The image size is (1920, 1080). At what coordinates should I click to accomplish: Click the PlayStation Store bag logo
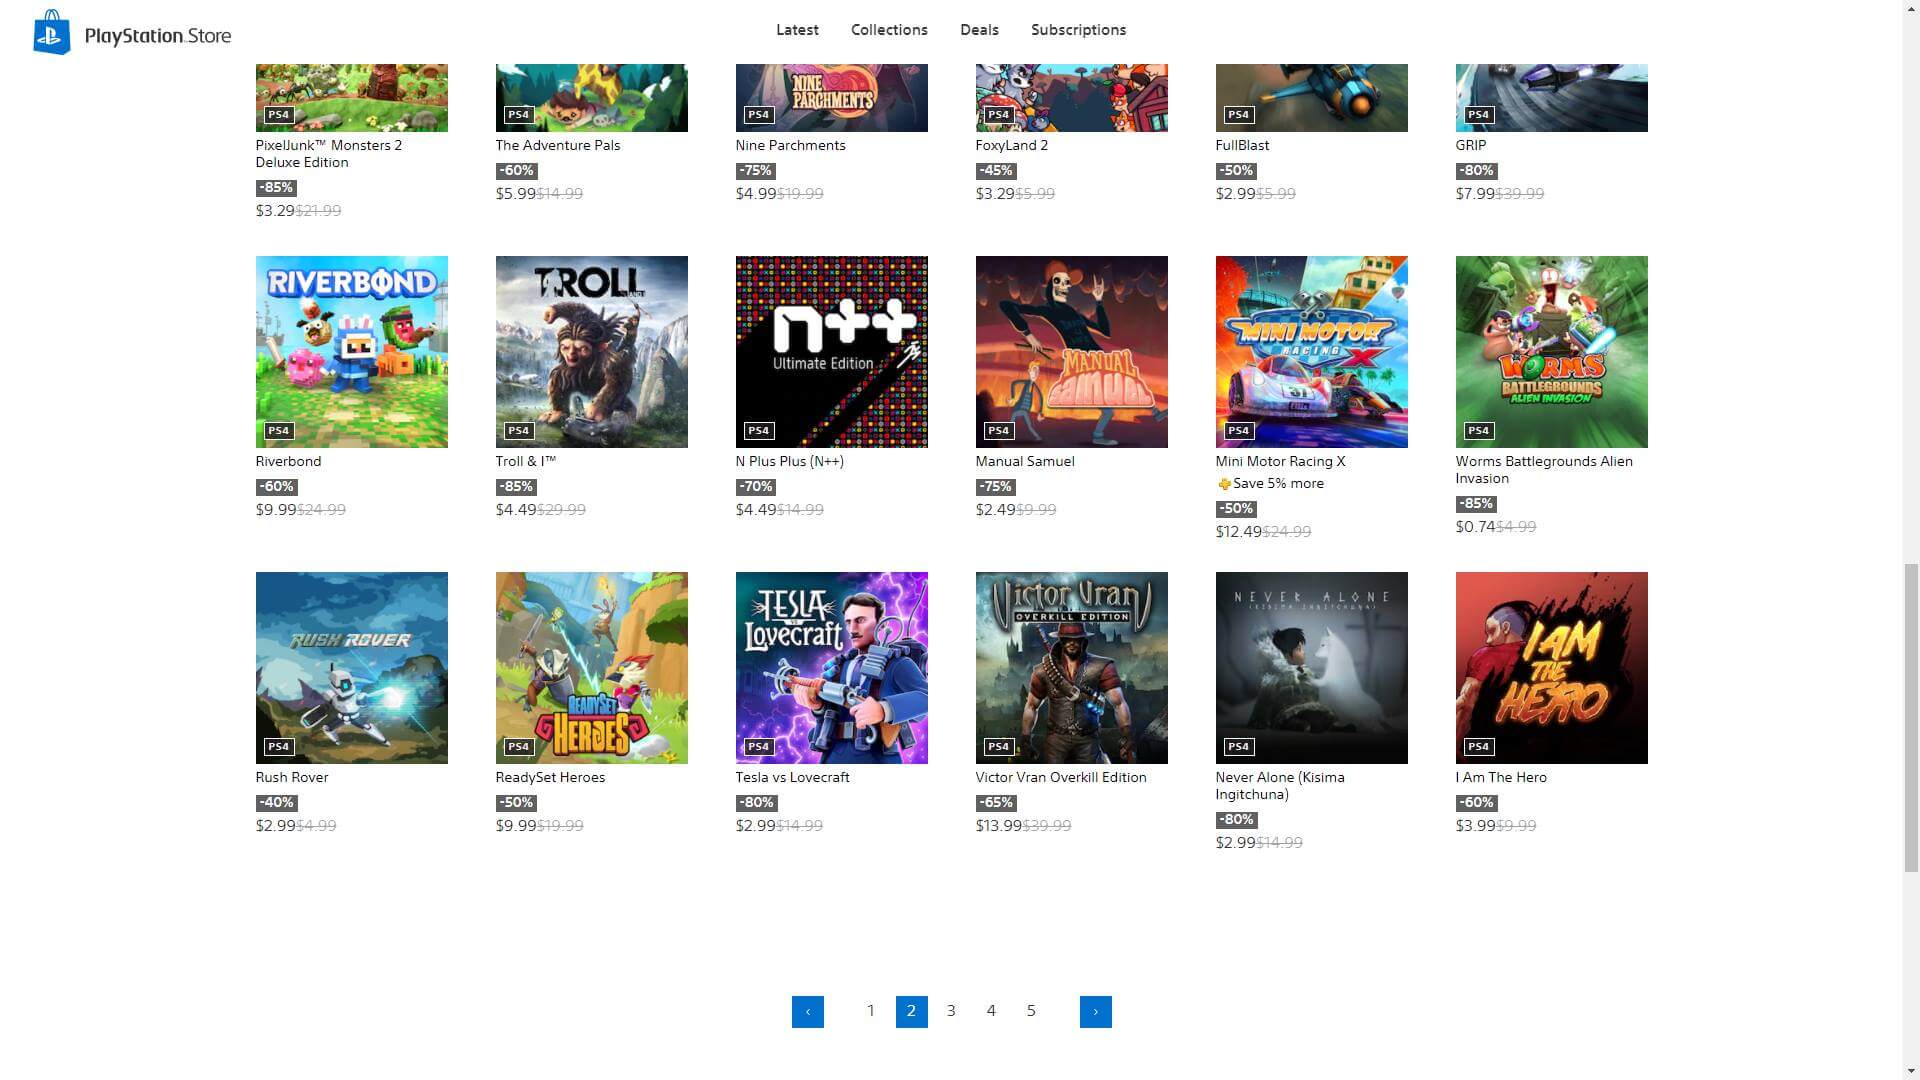(51, 33)
